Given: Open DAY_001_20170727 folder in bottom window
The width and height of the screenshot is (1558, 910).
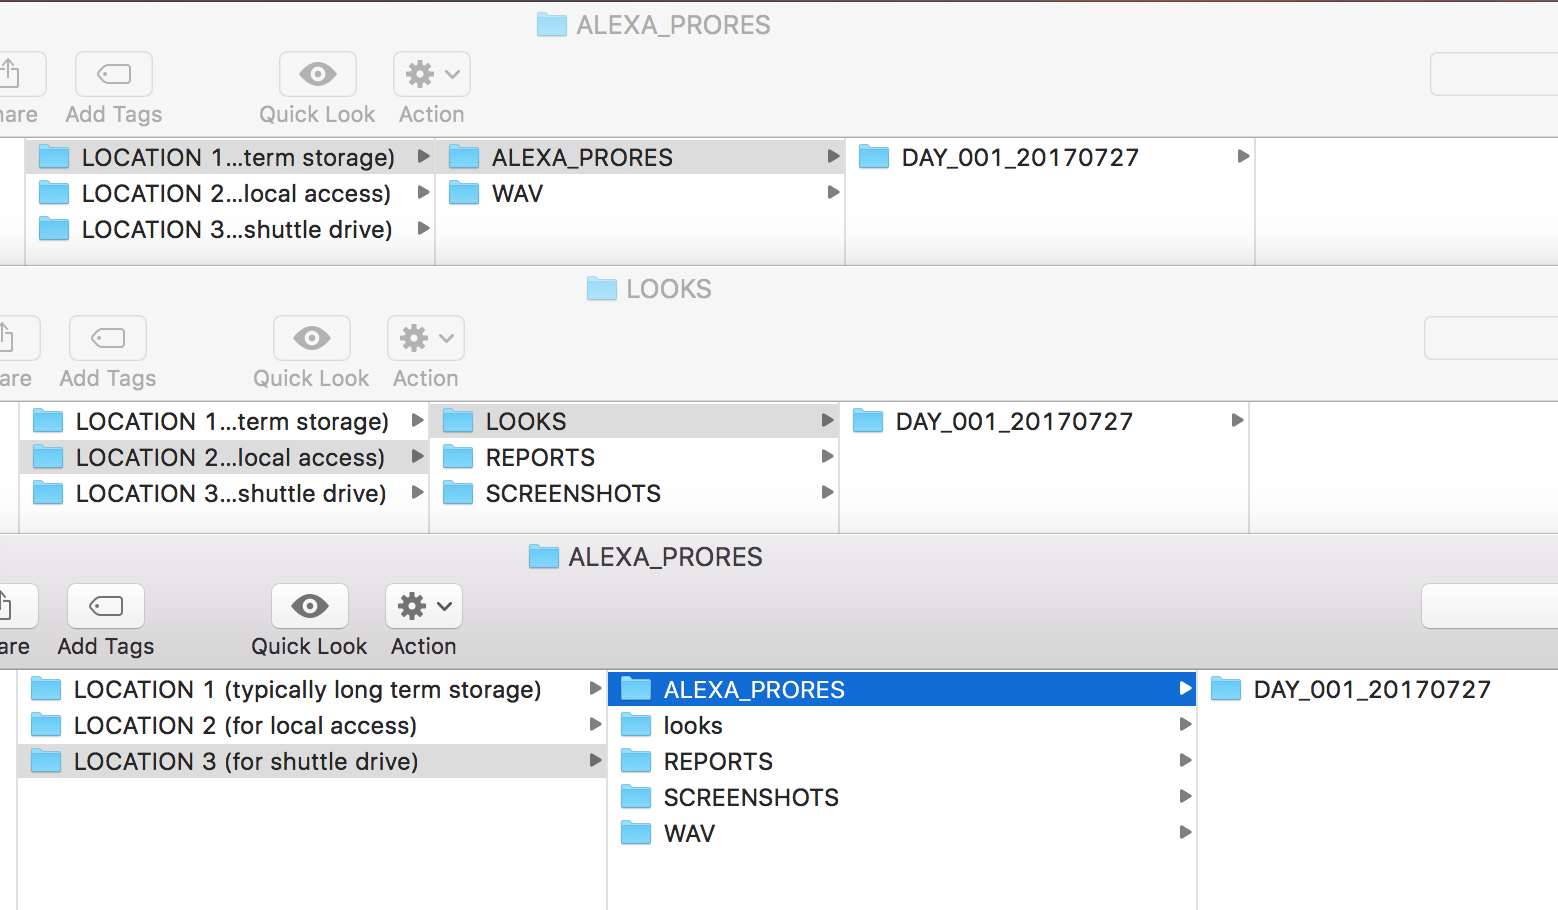Looking at the screenshot, I should coord(1371,690).
